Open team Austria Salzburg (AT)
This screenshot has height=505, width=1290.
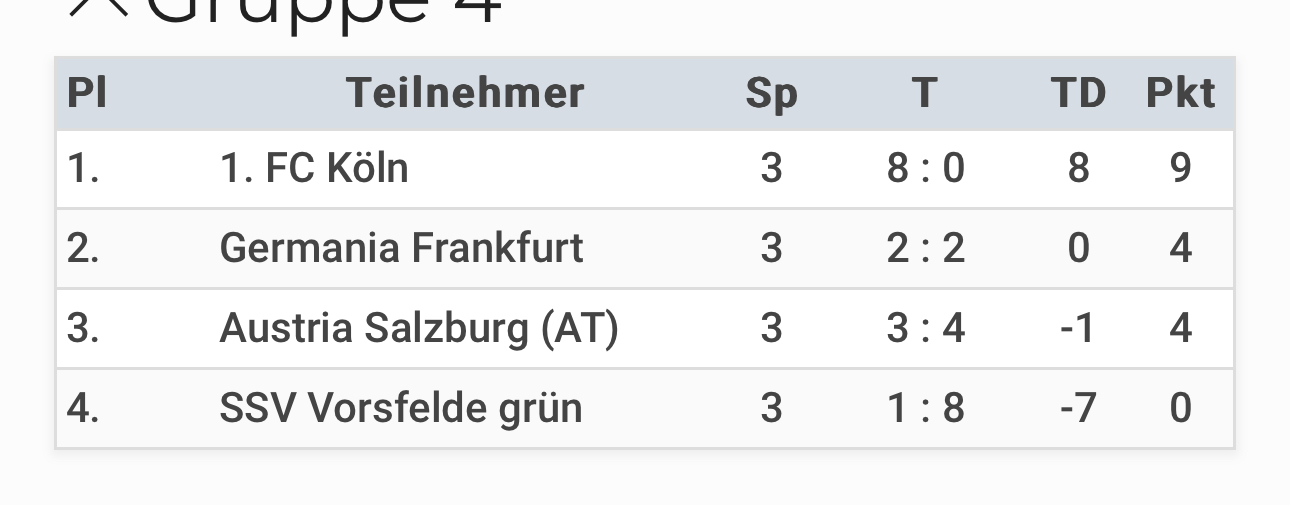click(x=419, y=328)
